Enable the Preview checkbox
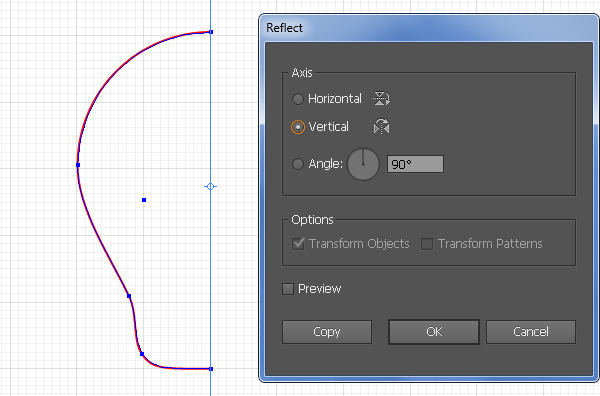Image resolution: width=600 pixels, height=396 pixels. tap(288, 289)
